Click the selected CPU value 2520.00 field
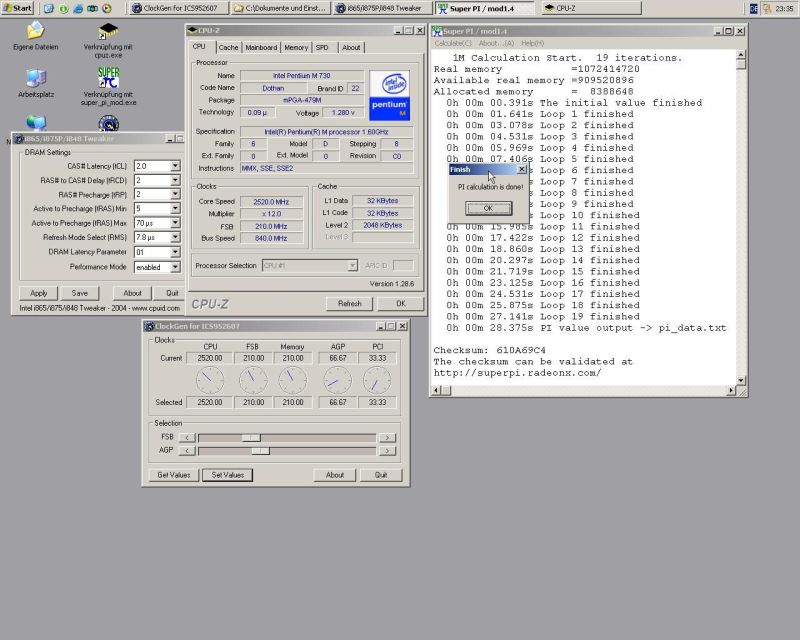Image resolution: width=800 pixels, height=640 pixels. (210, 402)
